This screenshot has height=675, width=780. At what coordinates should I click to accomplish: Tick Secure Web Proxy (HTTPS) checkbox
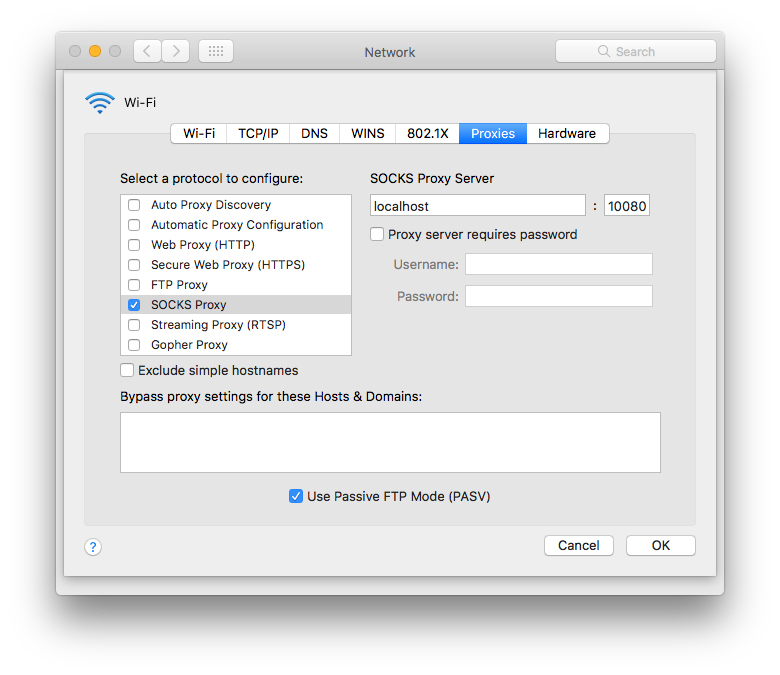(134, 265)
